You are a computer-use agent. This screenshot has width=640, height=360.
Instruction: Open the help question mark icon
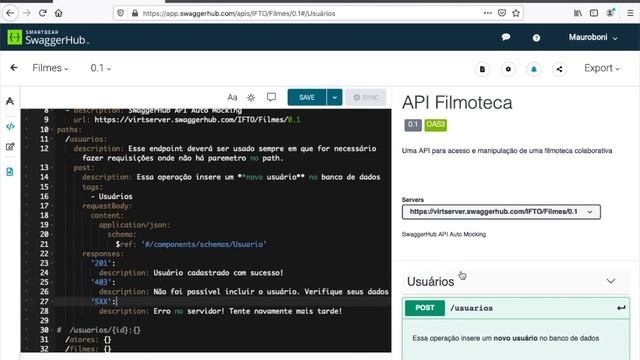[x=536, y=38]
